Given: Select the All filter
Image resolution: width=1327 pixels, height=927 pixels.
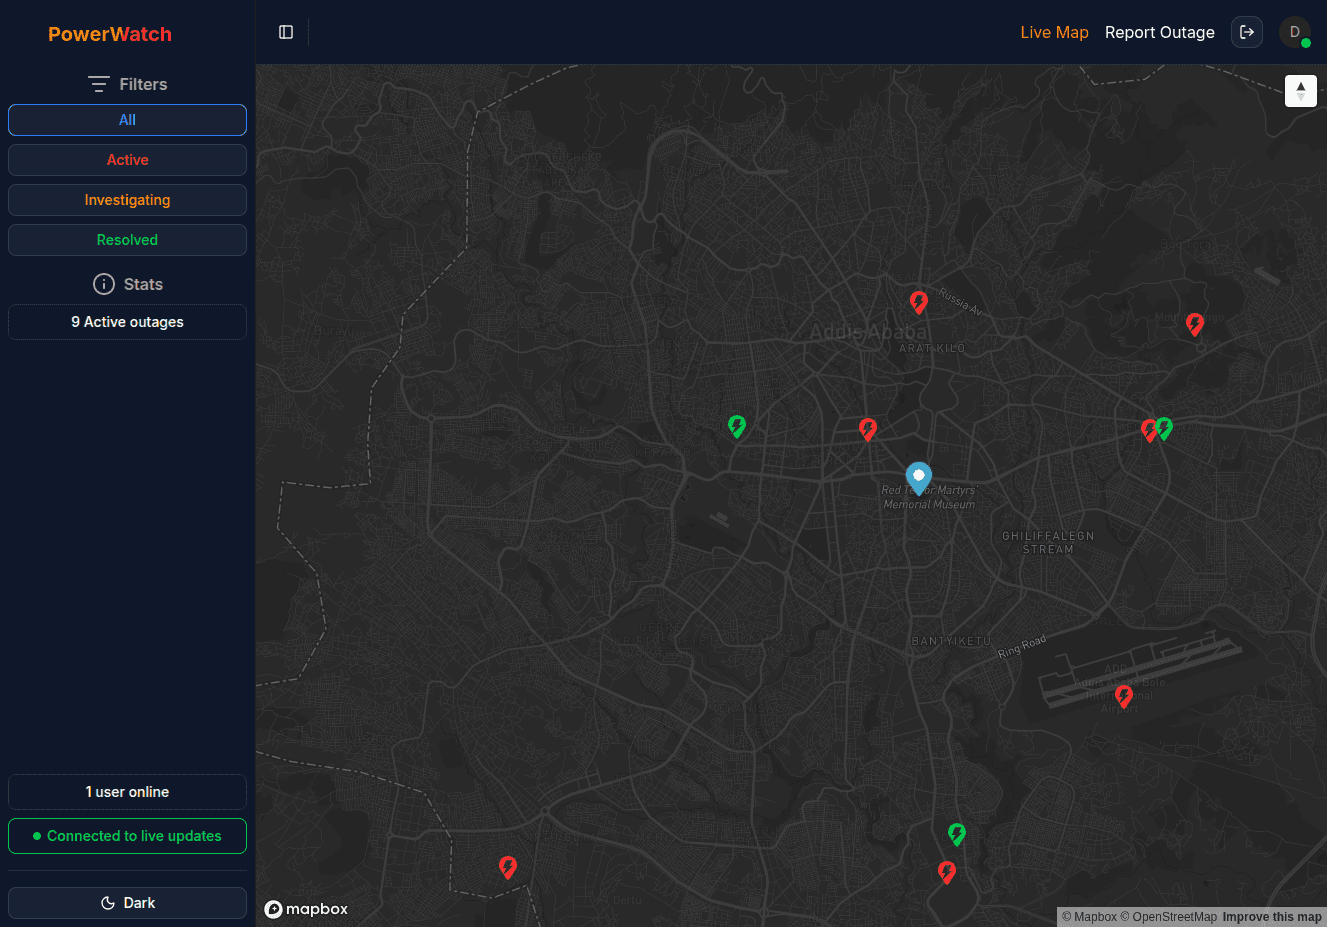Looking at the screenshot, I should (x=127, y=120).
